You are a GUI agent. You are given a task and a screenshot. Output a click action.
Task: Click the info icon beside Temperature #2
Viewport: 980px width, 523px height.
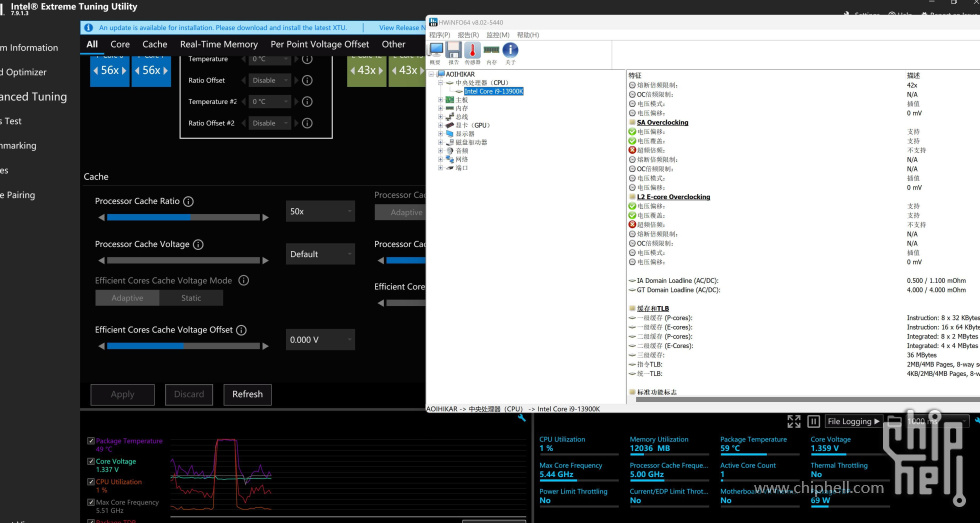click(x=307, y=101)
